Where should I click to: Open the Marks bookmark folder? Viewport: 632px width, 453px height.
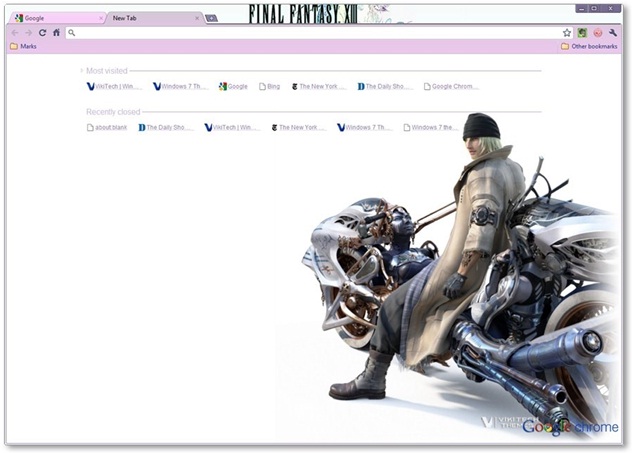(23, 46)
